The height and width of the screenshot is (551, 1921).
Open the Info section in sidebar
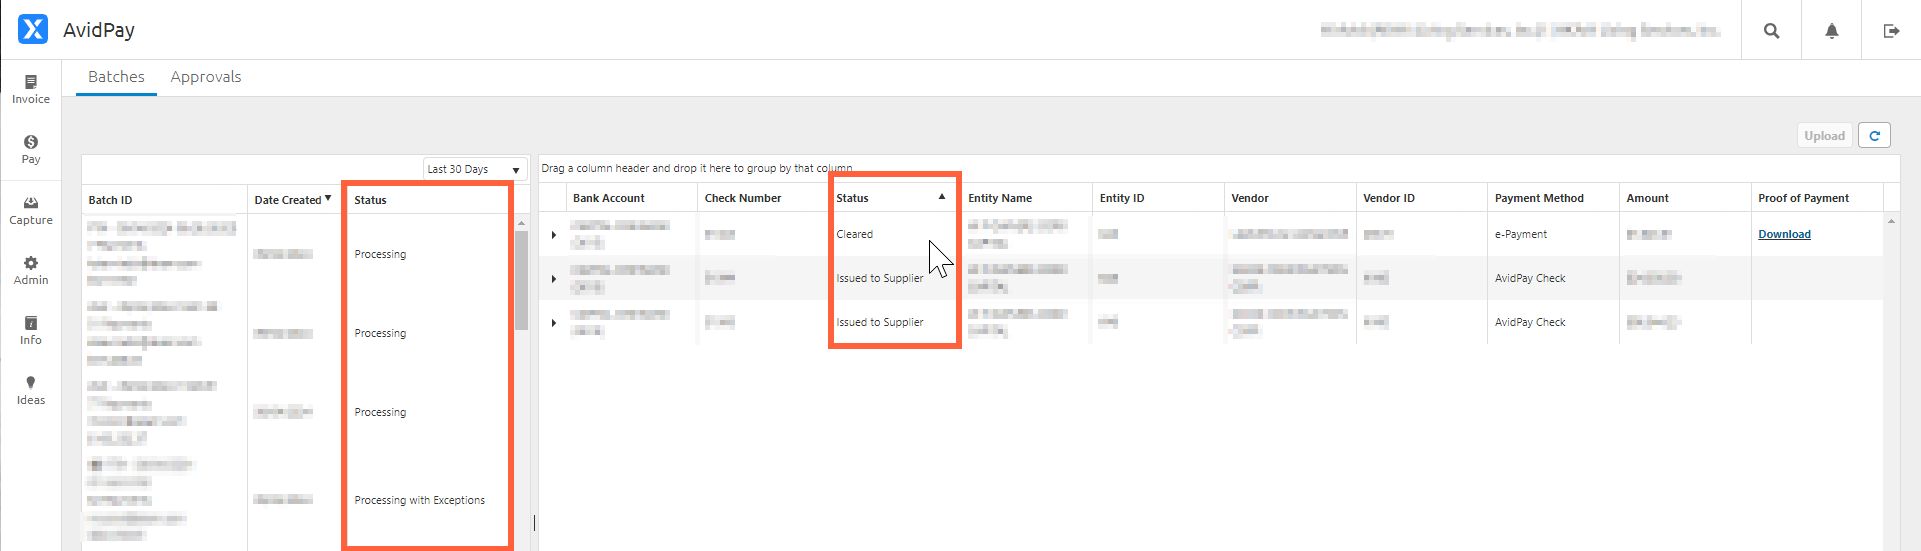tap(31, 330)
